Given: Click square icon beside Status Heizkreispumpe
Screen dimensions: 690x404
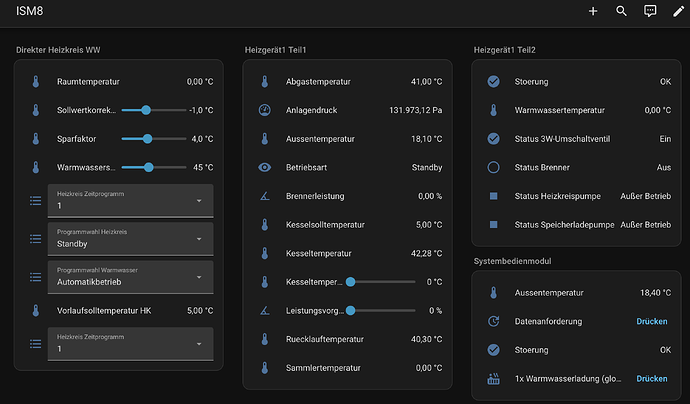Looking at the screenshot, I should [x=493, y=196].
